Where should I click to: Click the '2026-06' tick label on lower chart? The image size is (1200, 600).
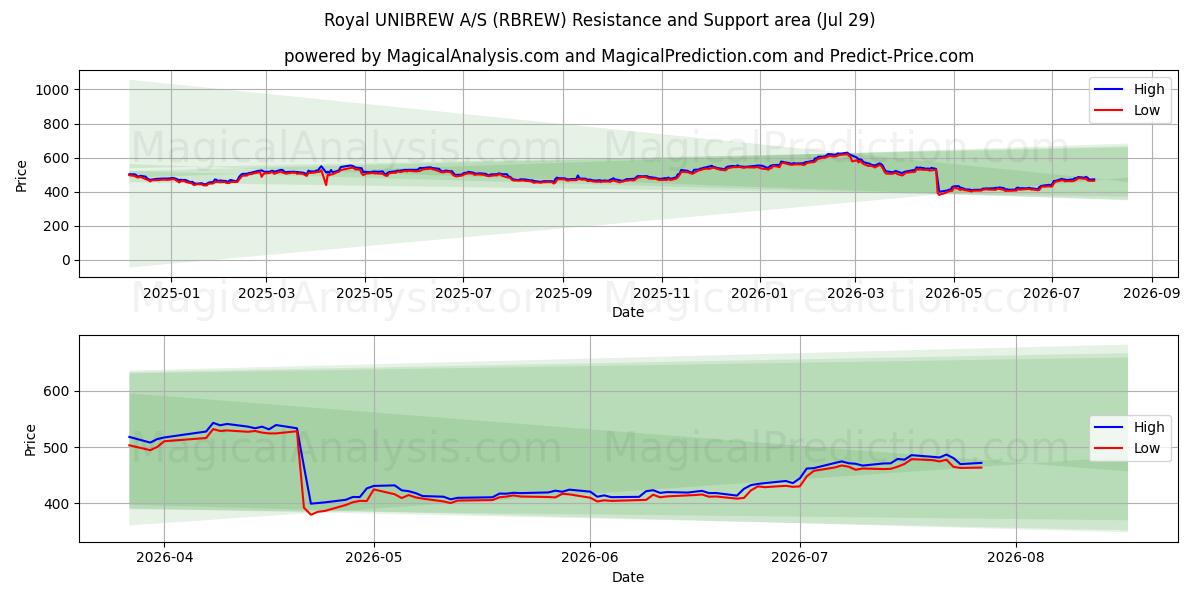point(590,559)
